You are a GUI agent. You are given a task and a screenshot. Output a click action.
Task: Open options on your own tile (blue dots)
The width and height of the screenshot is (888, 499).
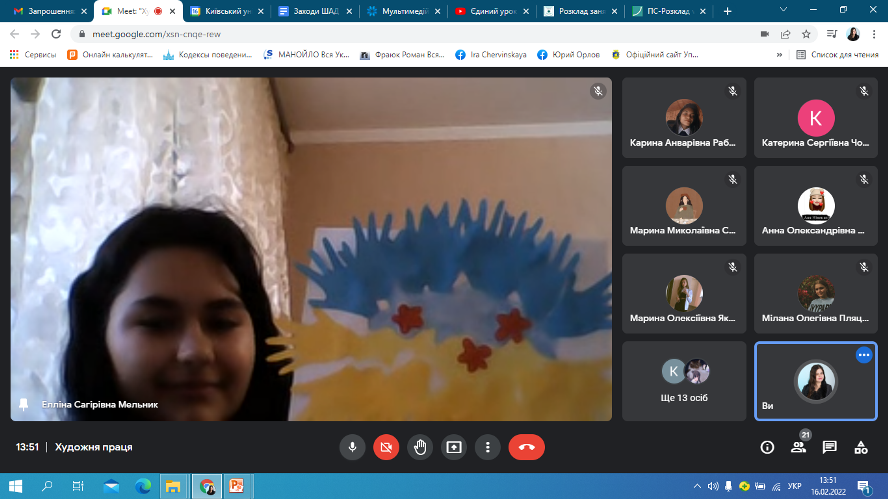pos(864,355)
